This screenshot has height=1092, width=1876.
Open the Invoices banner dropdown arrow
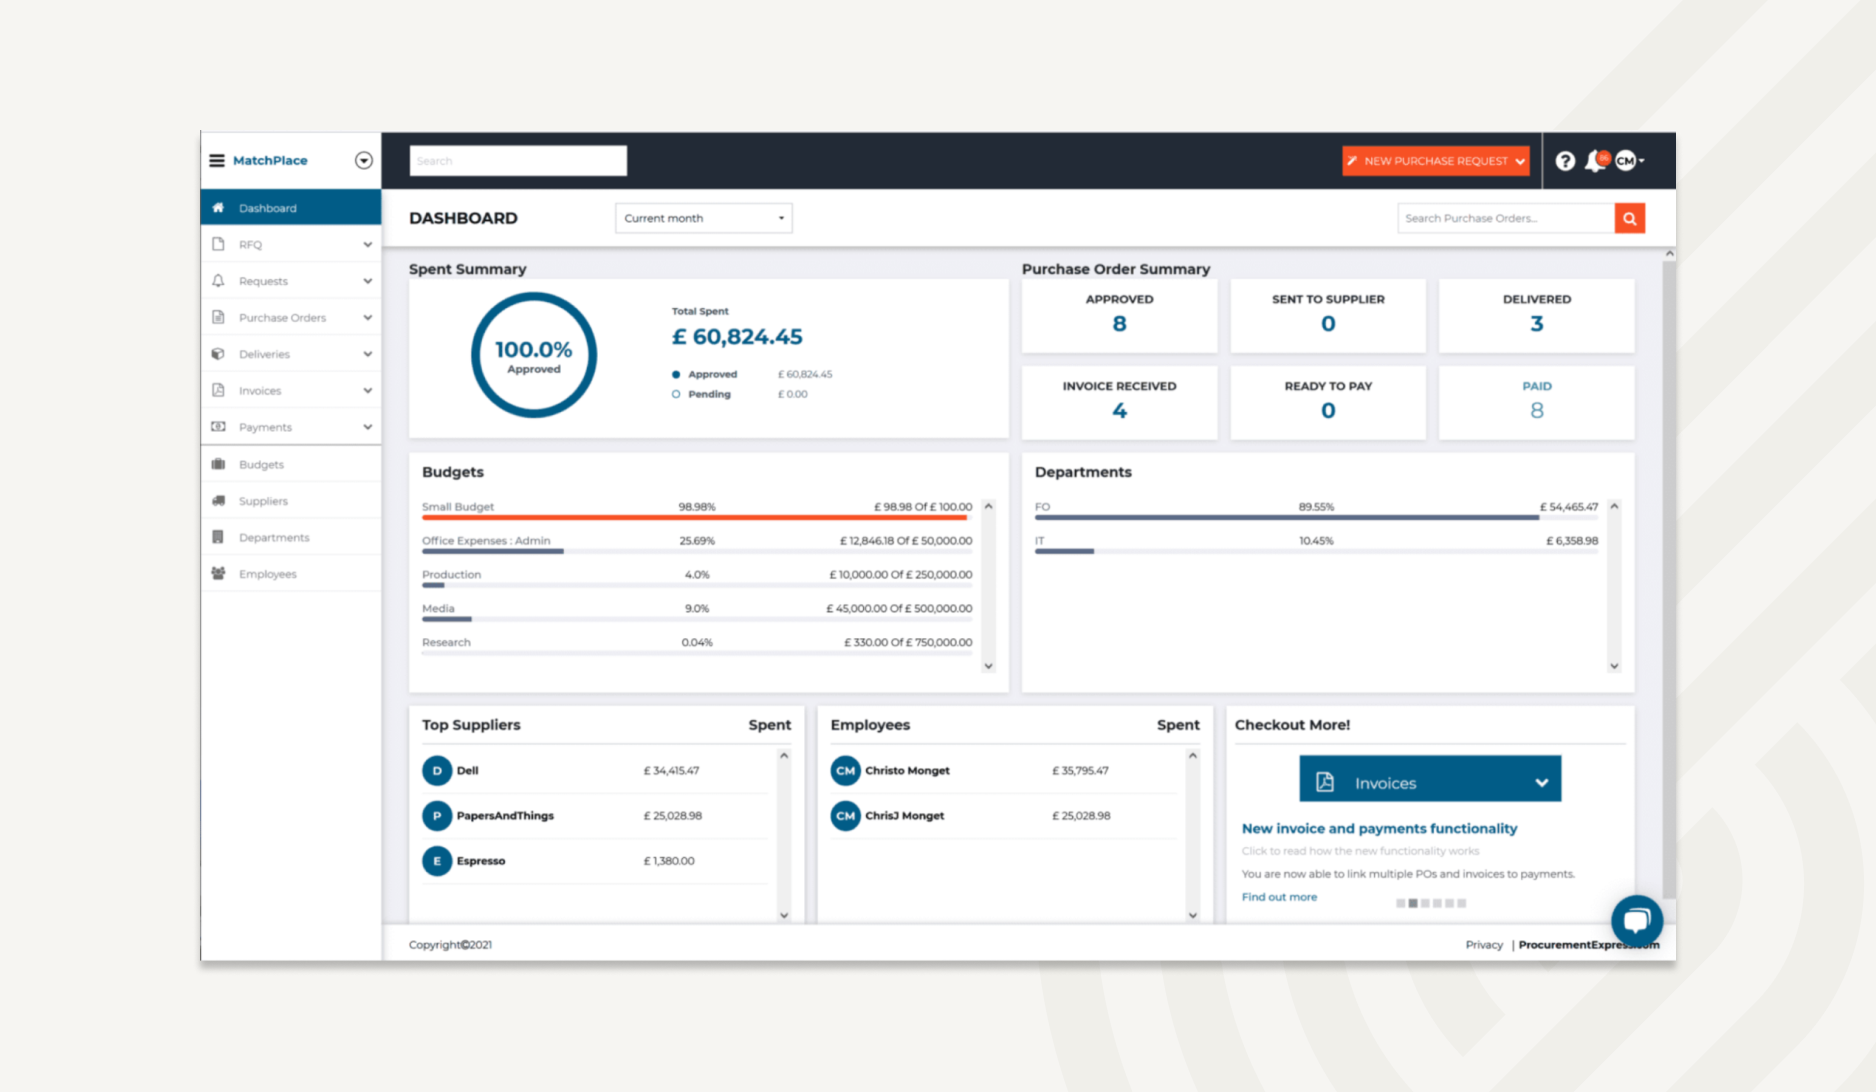[x=1541, y=783]
